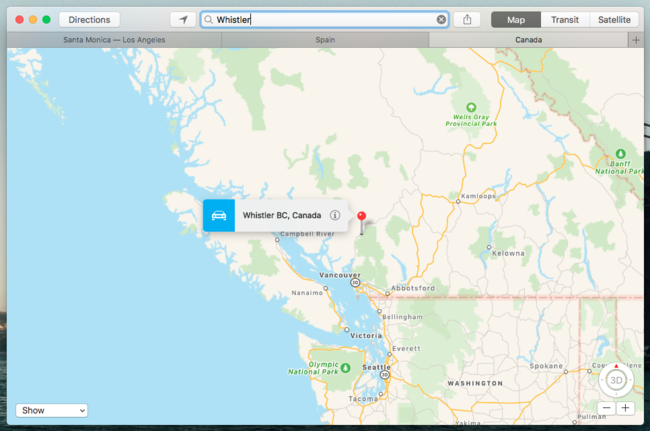
Task: Minimize the Maps window
Action: [x=33, y=19]
